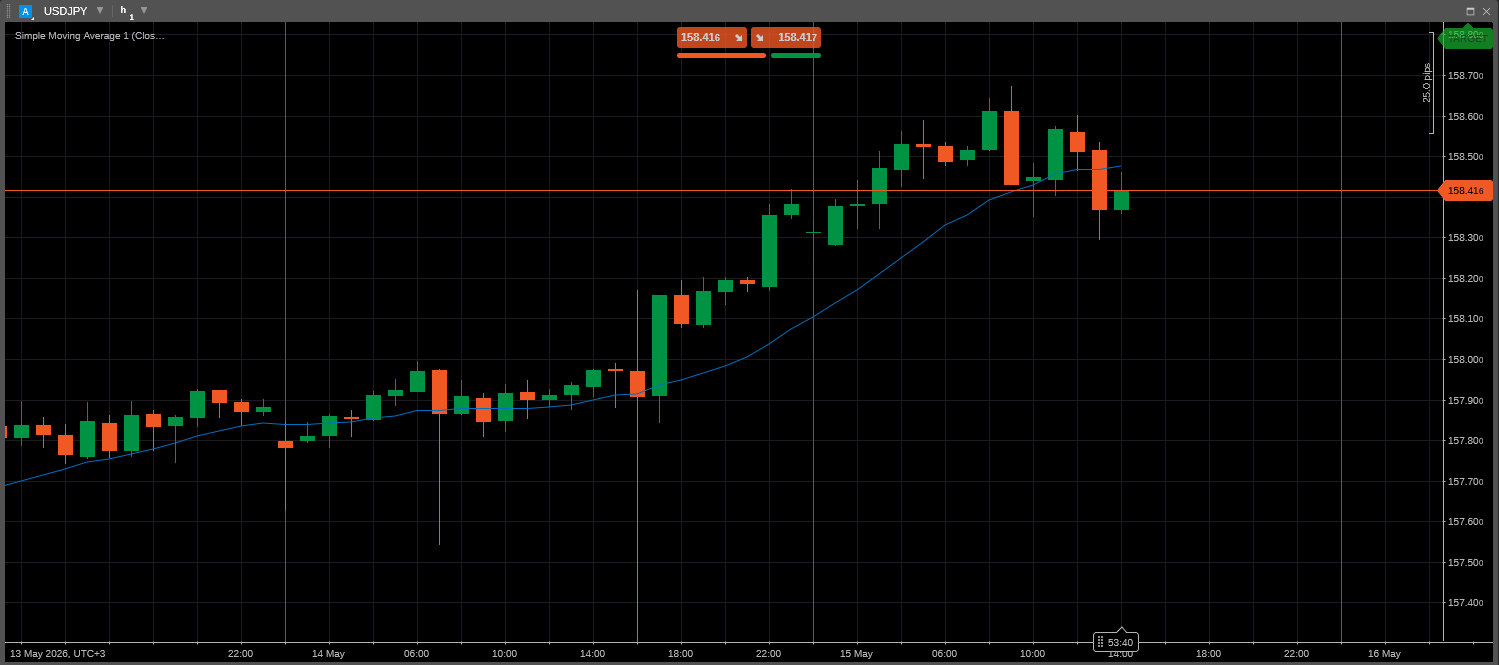The image size is (1499, 665).
Task: Click the 158.700 price axis label
Action: click(1465, 75)
